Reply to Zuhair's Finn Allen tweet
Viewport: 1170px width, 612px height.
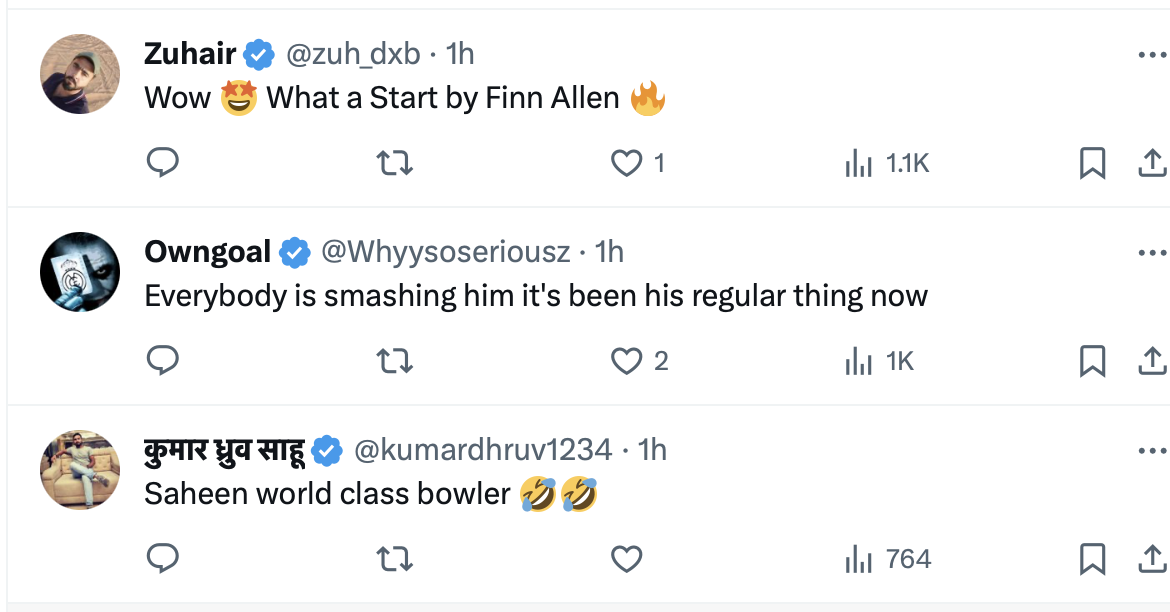(x=162, y=163)
